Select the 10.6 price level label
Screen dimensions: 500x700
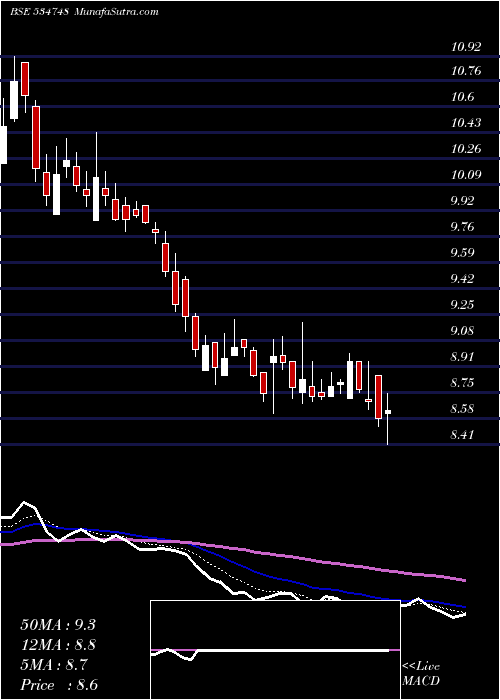pyautogui.click(x=462, y=97)
